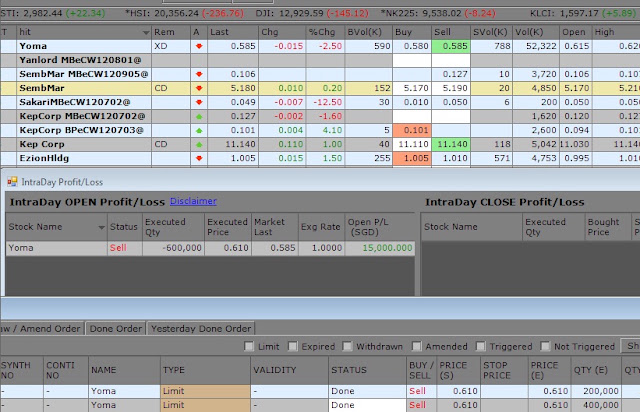Click the orange Buy price 1.005 for EzionHldg
Viewport: 640px width, 412px height.
[412, 158]
